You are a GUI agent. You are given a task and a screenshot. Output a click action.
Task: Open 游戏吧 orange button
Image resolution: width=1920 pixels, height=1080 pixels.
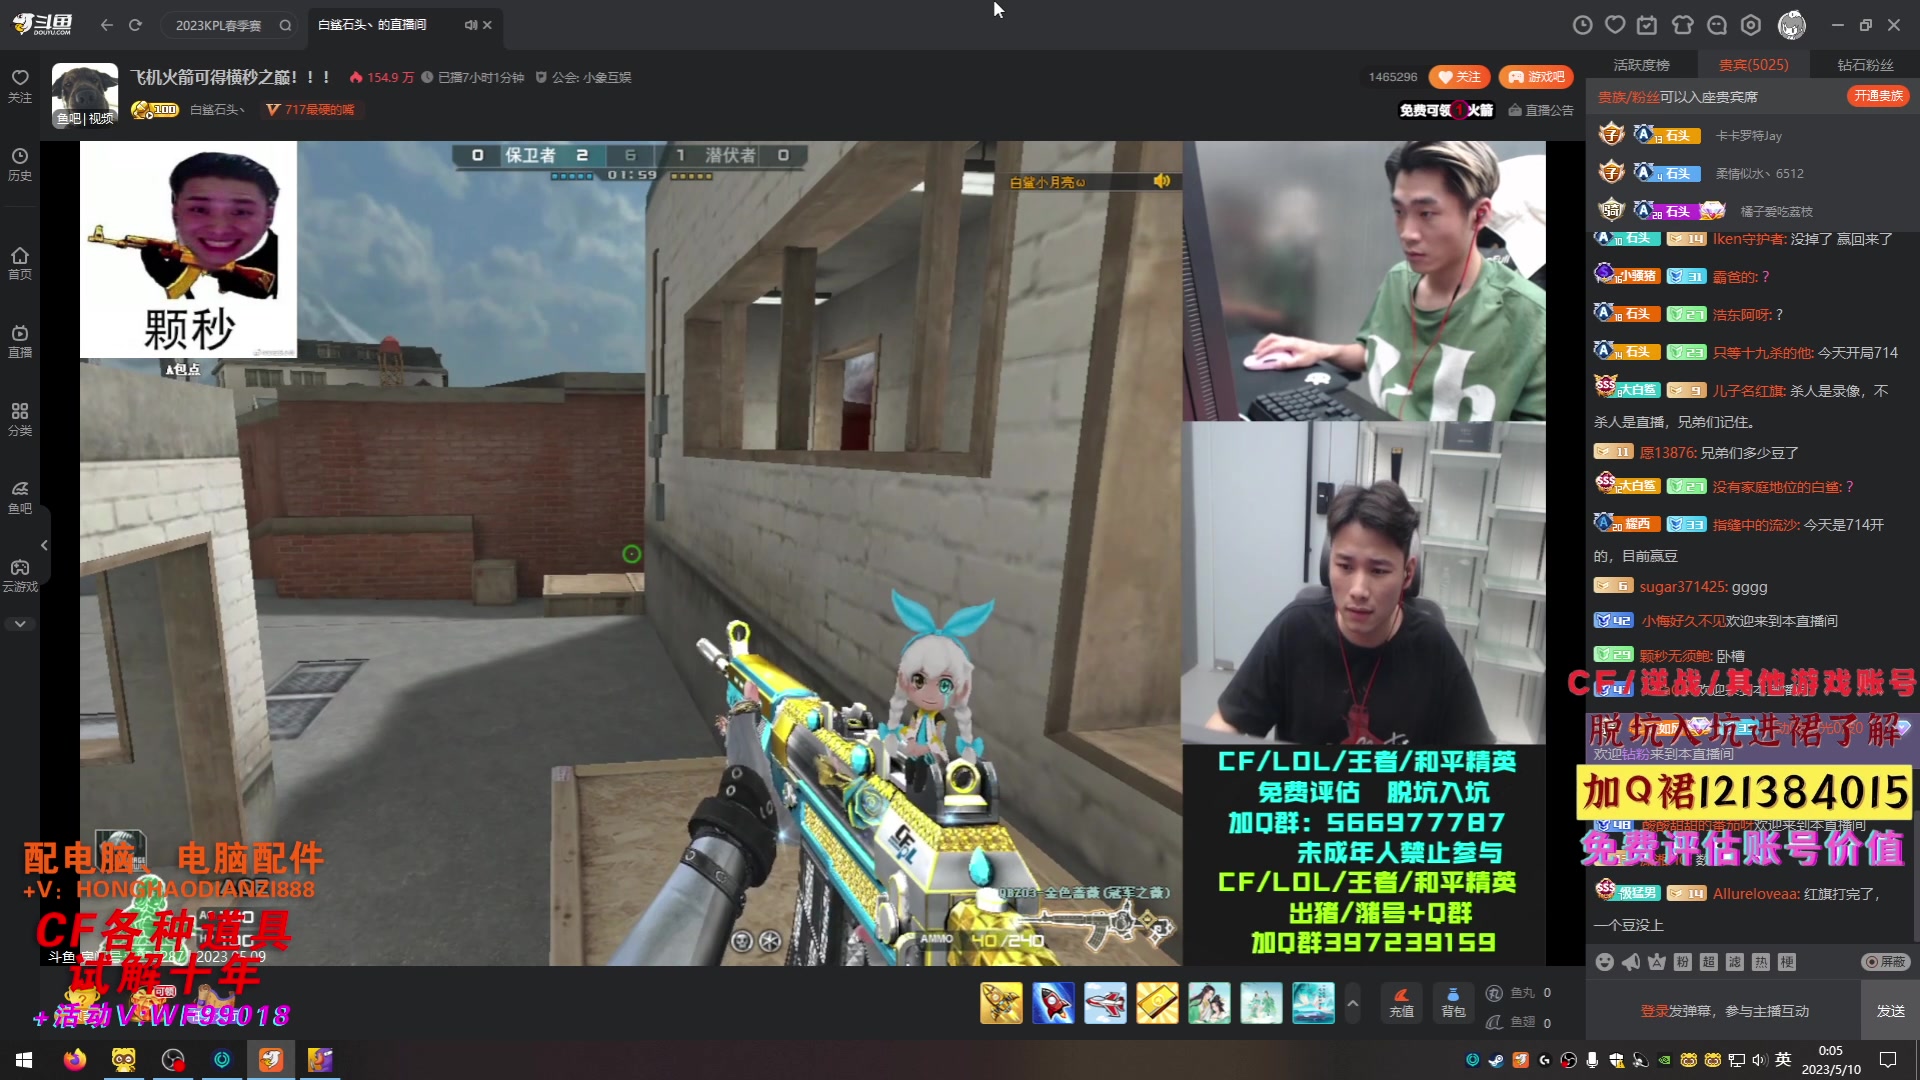pyautogui.click(x=1537, y=77)
